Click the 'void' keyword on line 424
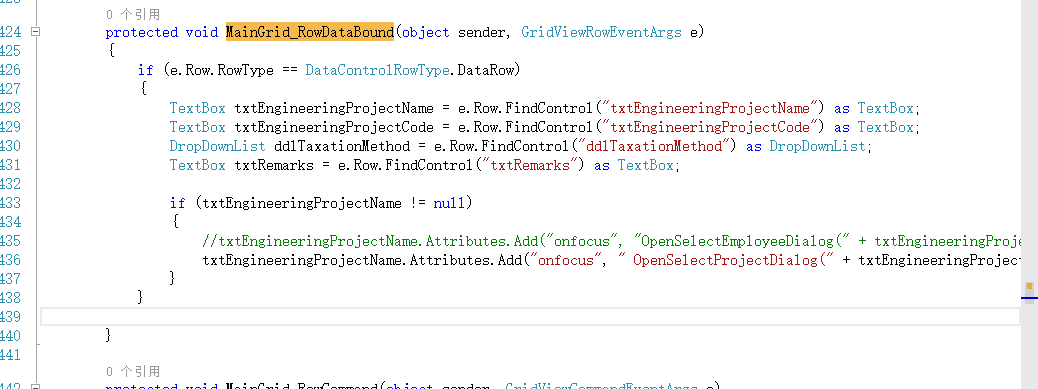 [201, 32]
